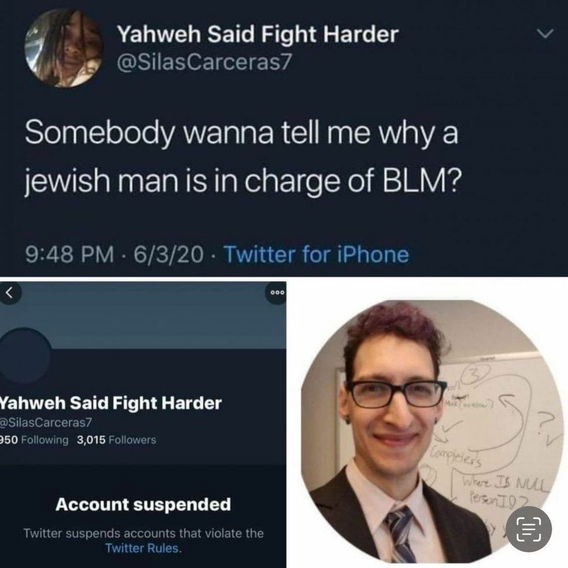Screen dimensions: 568x568
Task: Select the suspended profile's display name
Action: (110, 403)
